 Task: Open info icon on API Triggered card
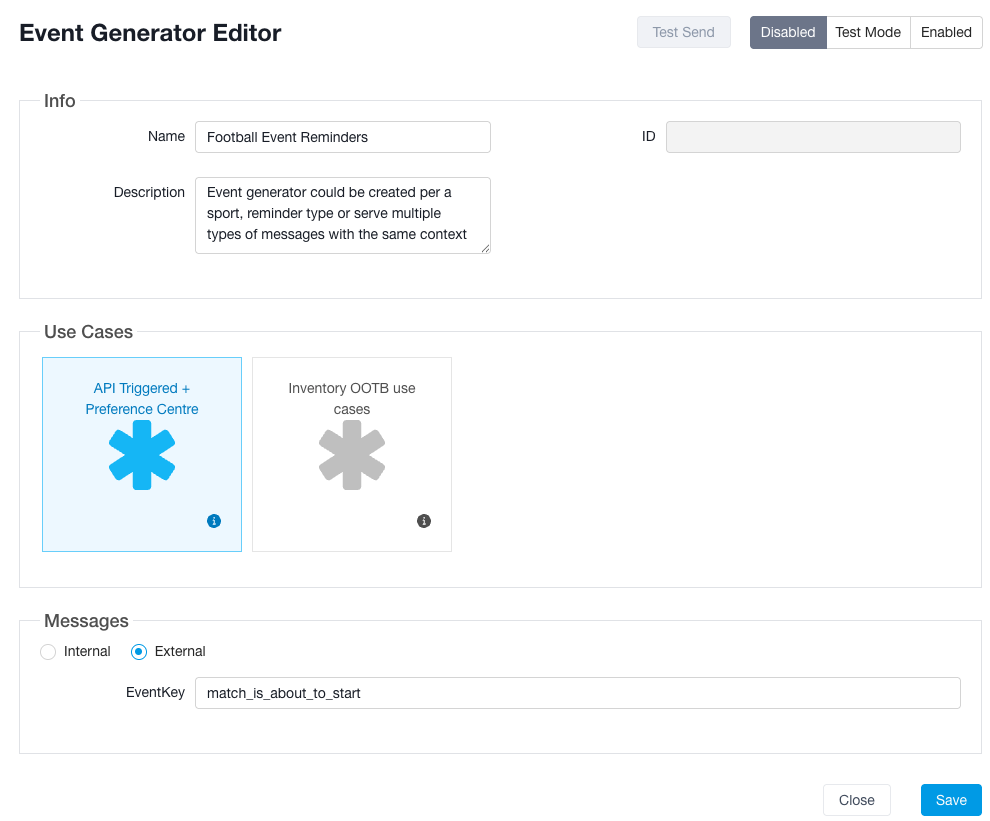tap(214, 521)
